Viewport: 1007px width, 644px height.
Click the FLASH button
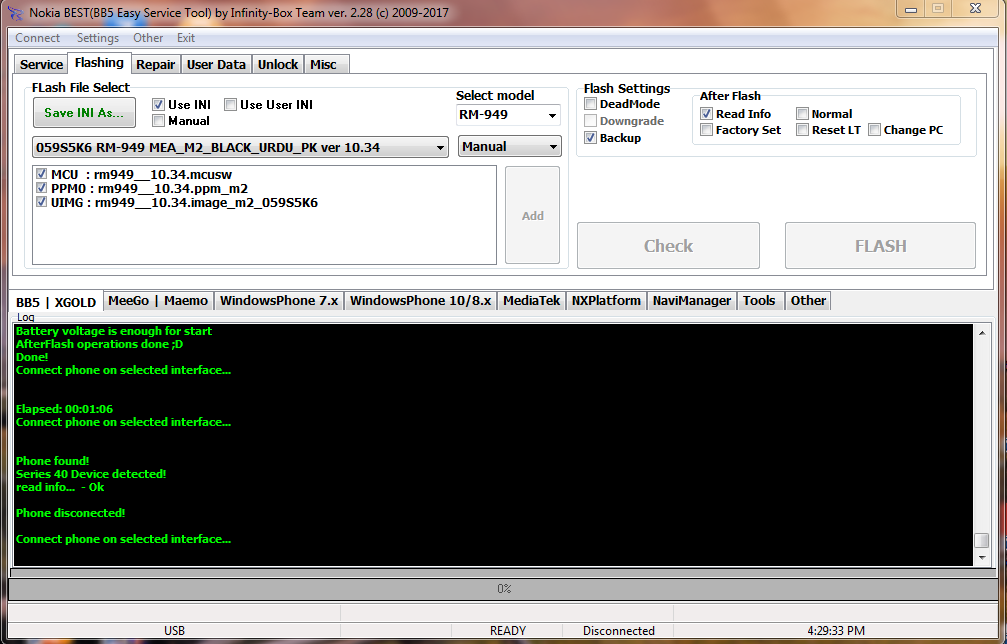(880, 245)
